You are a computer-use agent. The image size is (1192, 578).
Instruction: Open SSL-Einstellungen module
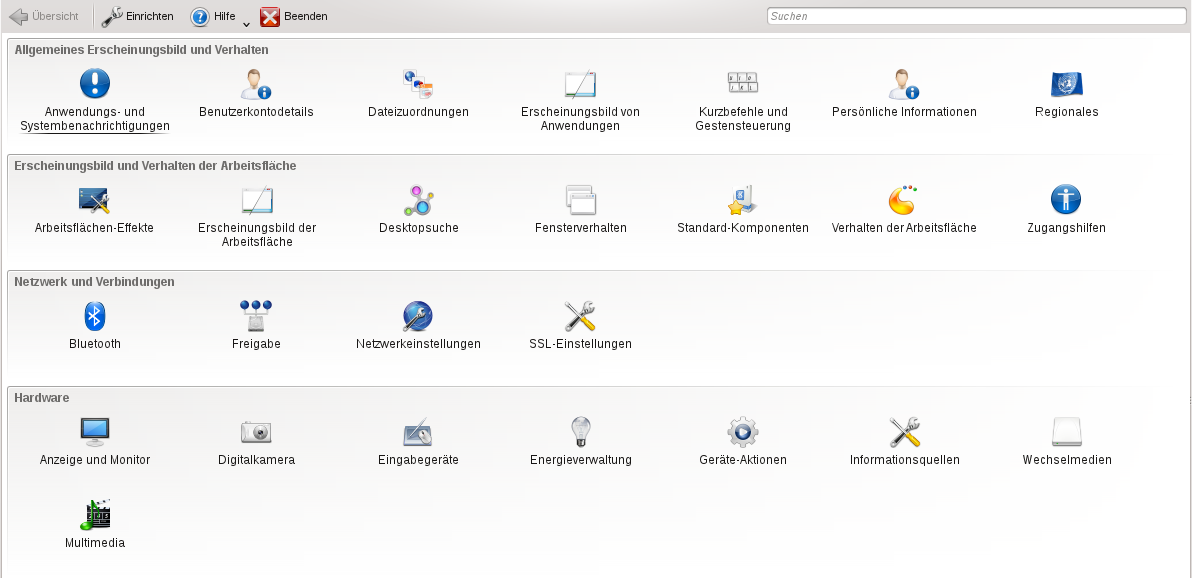(580, 317)
